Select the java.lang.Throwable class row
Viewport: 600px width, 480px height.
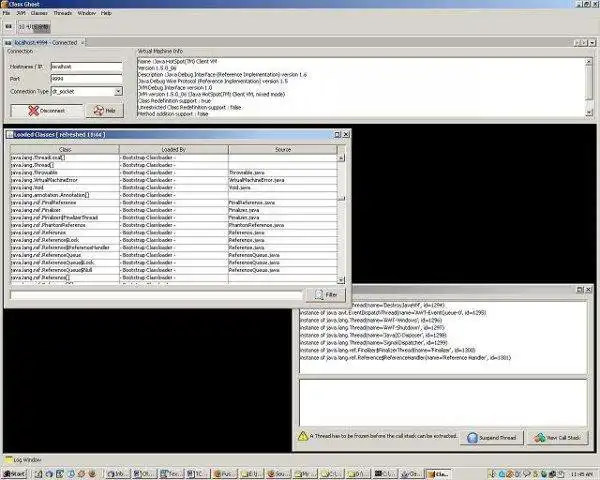[174, 173]
